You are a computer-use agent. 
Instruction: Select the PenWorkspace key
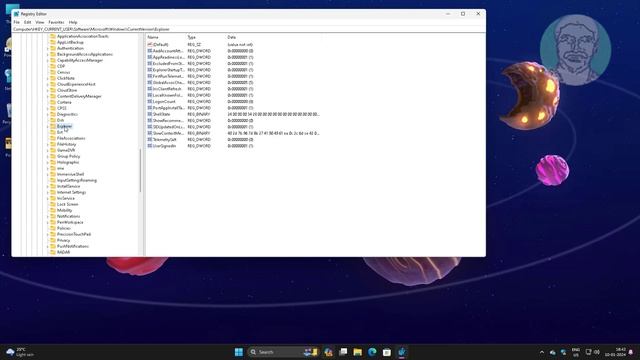tap(70, 222)
